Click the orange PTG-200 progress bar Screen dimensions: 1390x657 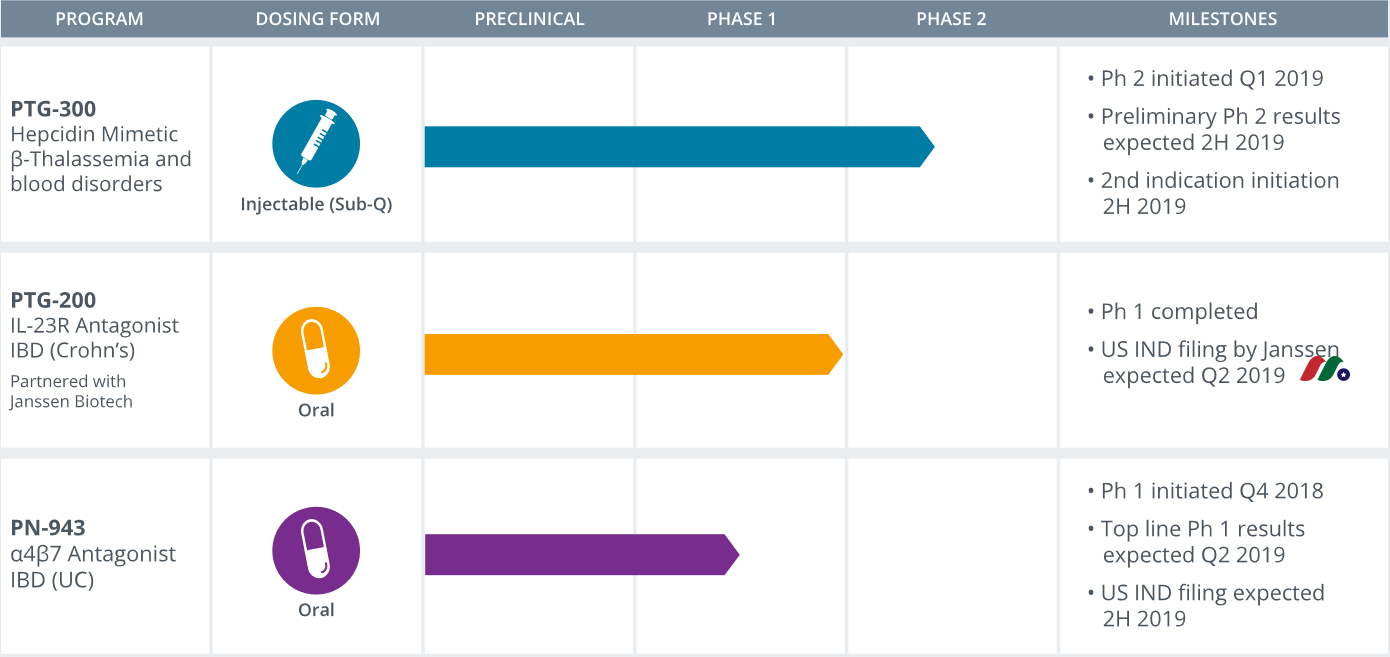point(634,354)
